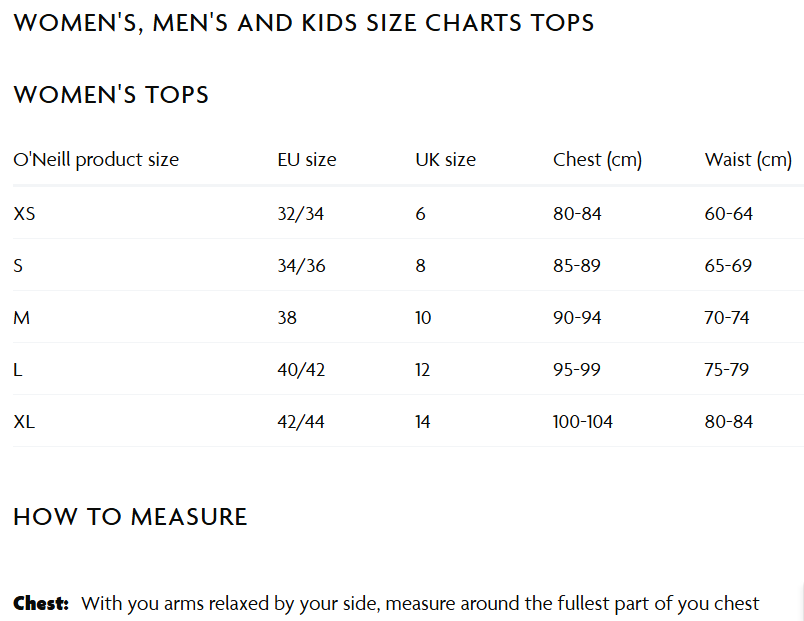The width and height of the screenshot is (804, 621).
Task: Click the "EU size" column header
Action: pyautogui.click(x=307, y=159)
